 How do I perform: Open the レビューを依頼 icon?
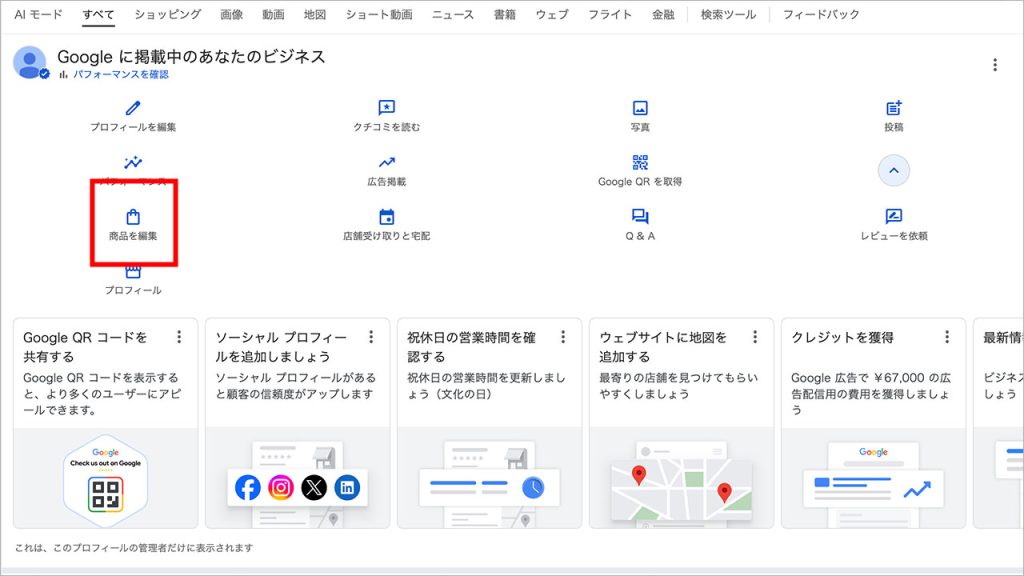click(x=893, y=218)
